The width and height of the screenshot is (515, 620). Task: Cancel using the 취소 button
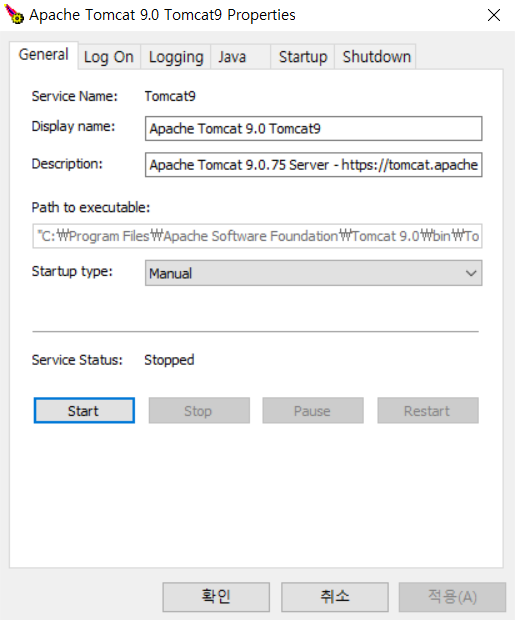pos(335,597)
